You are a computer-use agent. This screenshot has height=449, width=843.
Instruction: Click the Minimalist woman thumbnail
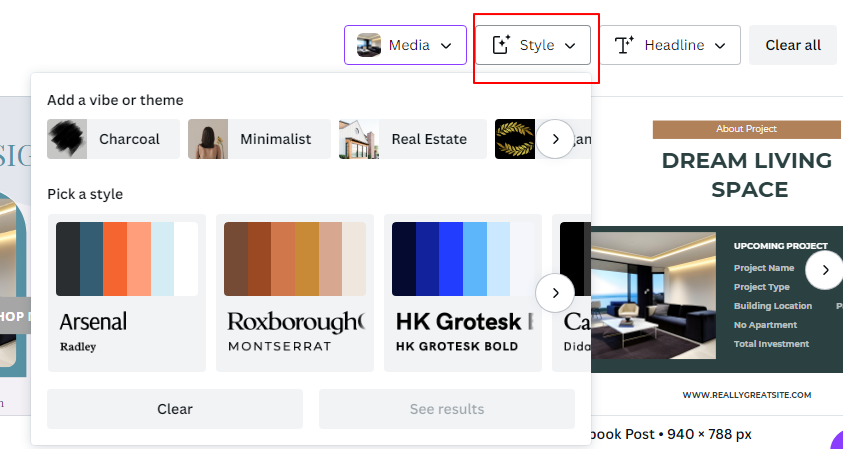pos(208,139)
